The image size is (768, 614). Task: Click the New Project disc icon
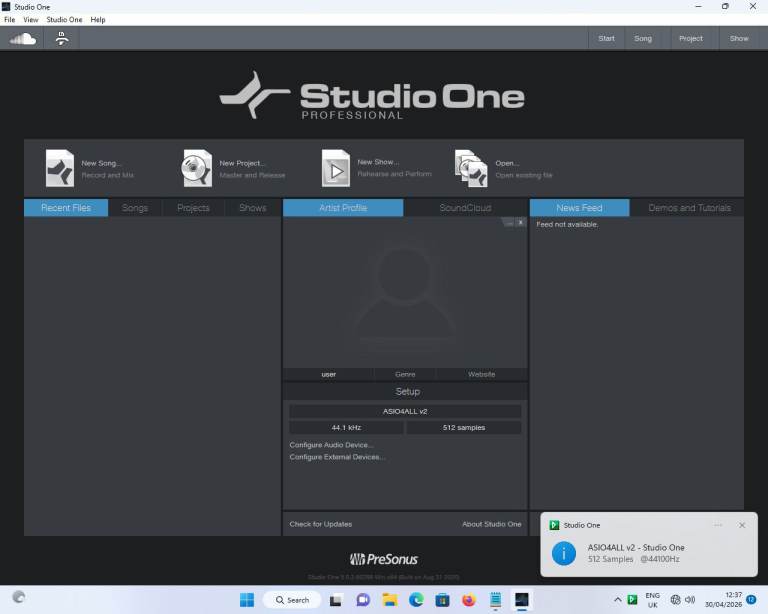click(x=197, y=168)
